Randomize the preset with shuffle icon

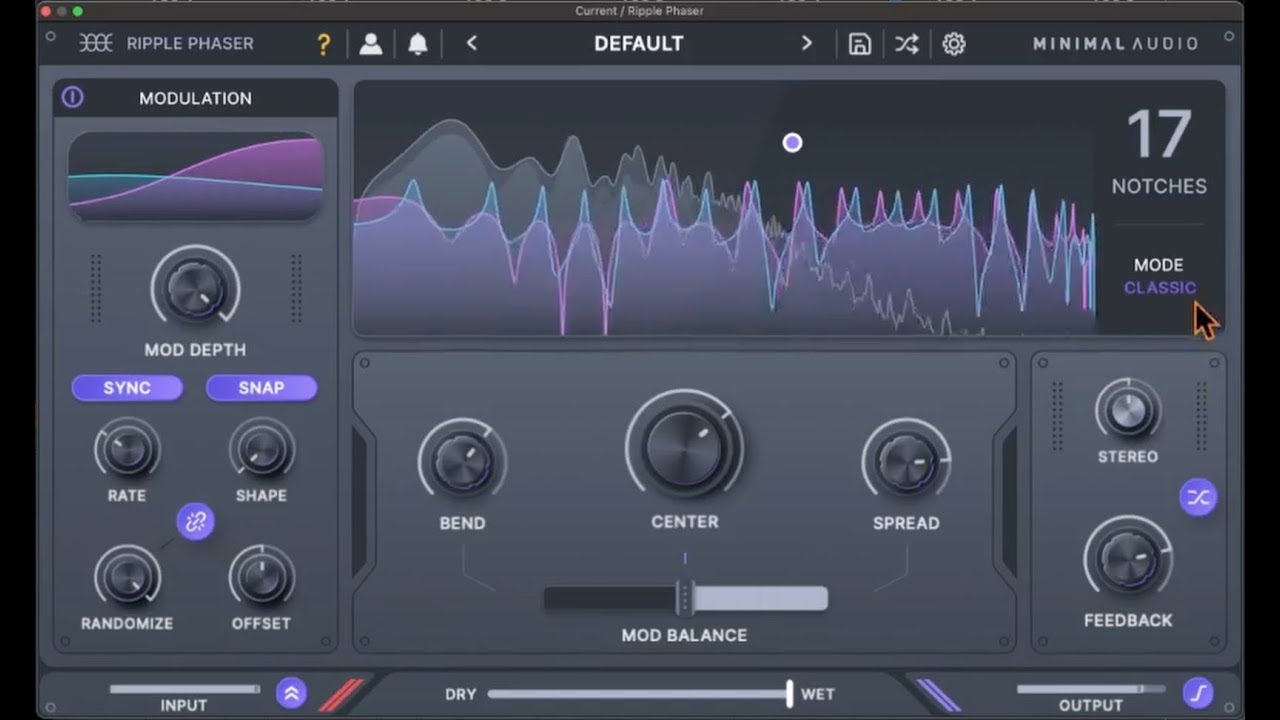click(x=907, y=44)
